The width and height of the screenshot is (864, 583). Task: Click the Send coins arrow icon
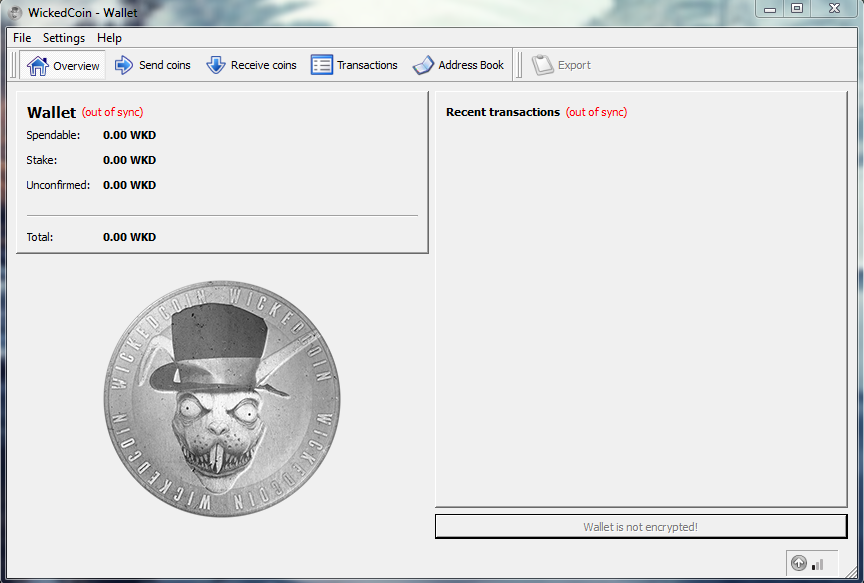(x=123, y=65)
